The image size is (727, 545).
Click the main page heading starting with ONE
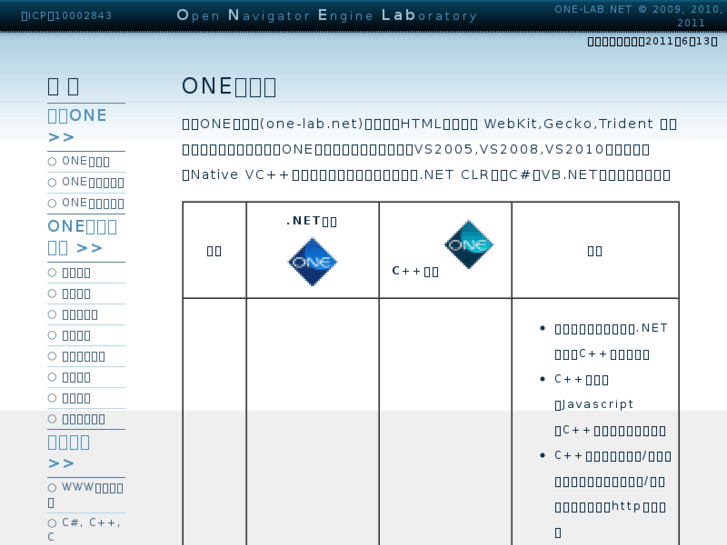tap(229, 87)
